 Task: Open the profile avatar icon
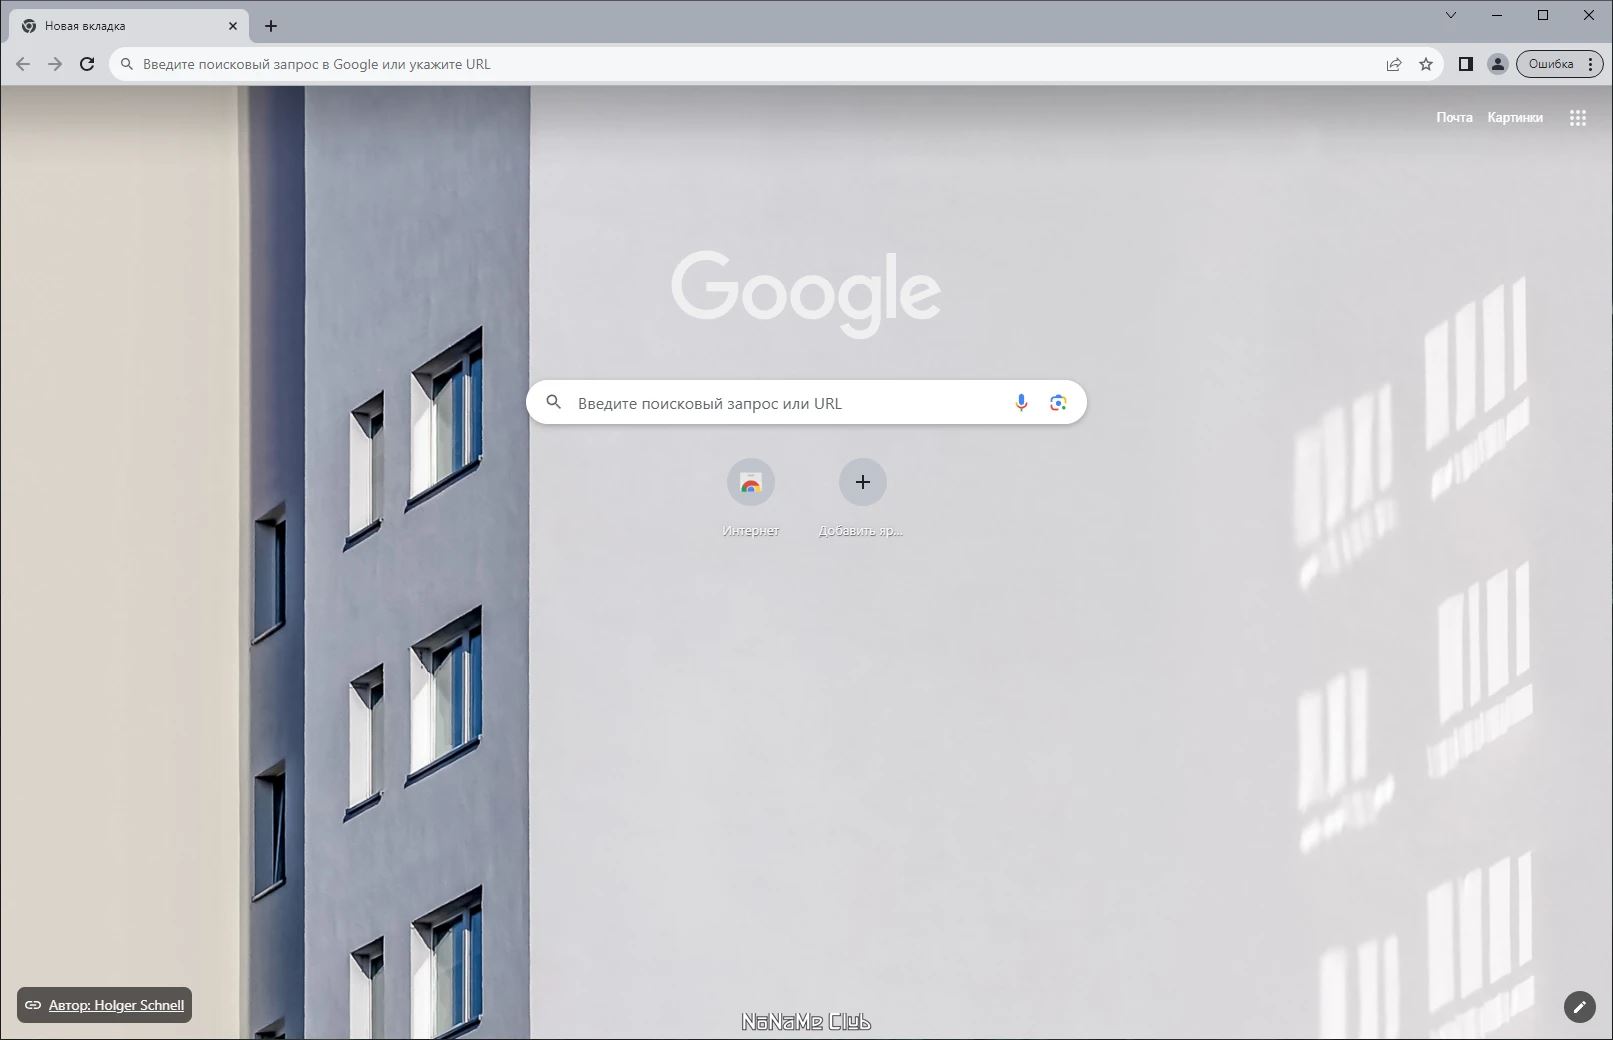1497,63
